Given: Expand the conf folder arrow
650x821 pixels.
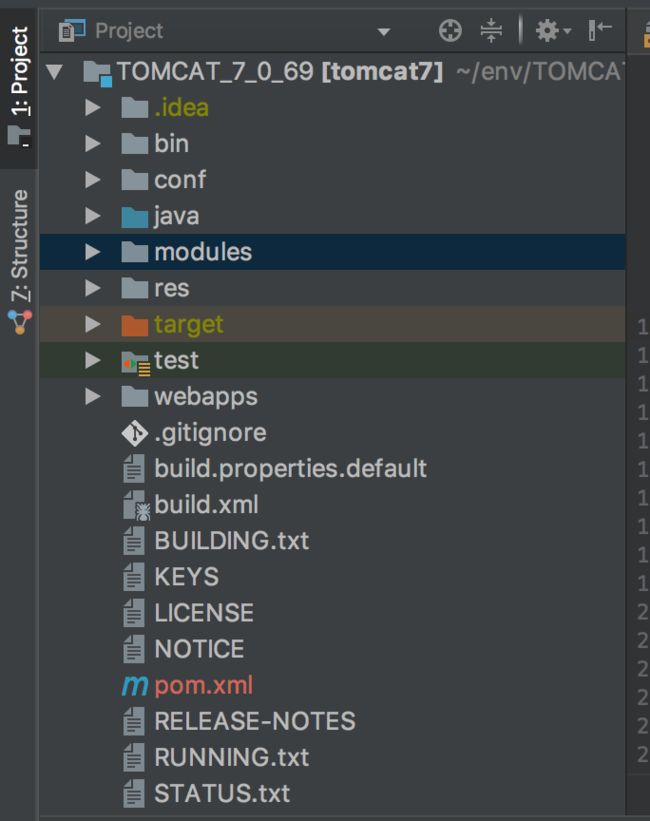Looking at the screenshot, I should pyautogui.click(x=93, y=180).
